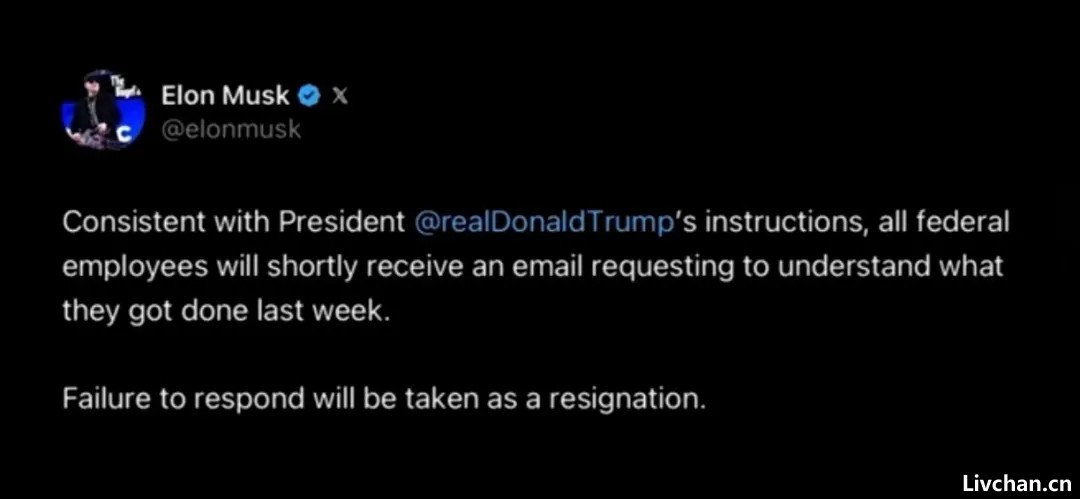The width and height of the screenshot is (1080, 499).
Task: Click the line starting with employees
Action: coord(533,267)
